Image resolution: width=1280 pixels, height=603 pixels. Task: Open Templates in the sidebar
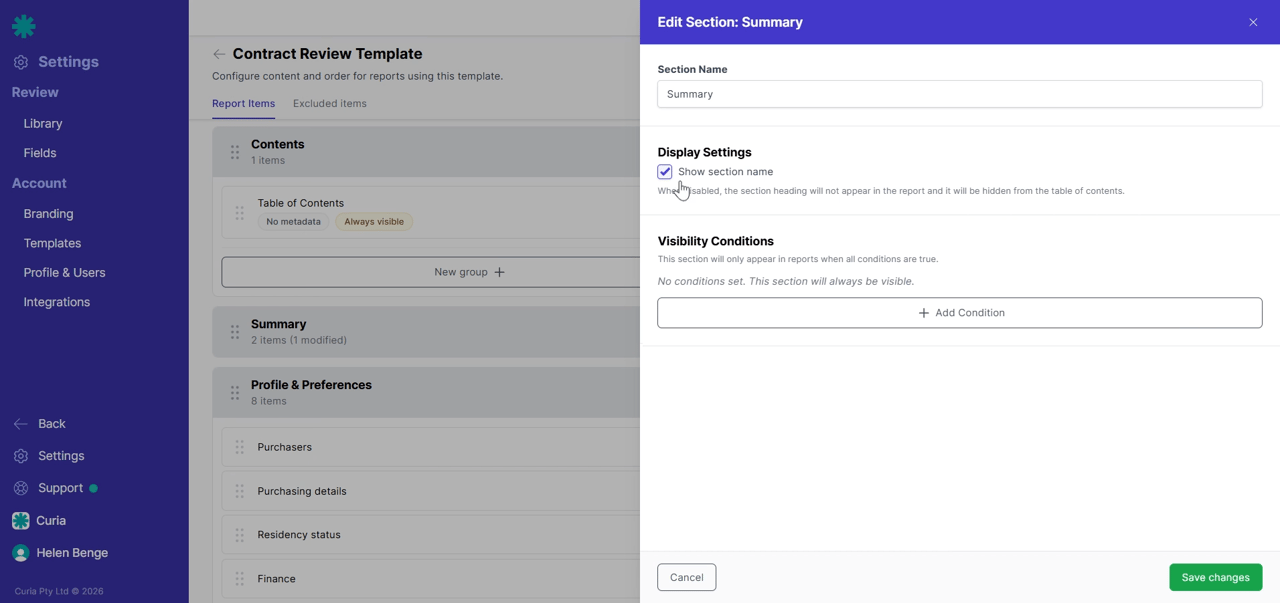pyautogui.click(x=52, y=243)
